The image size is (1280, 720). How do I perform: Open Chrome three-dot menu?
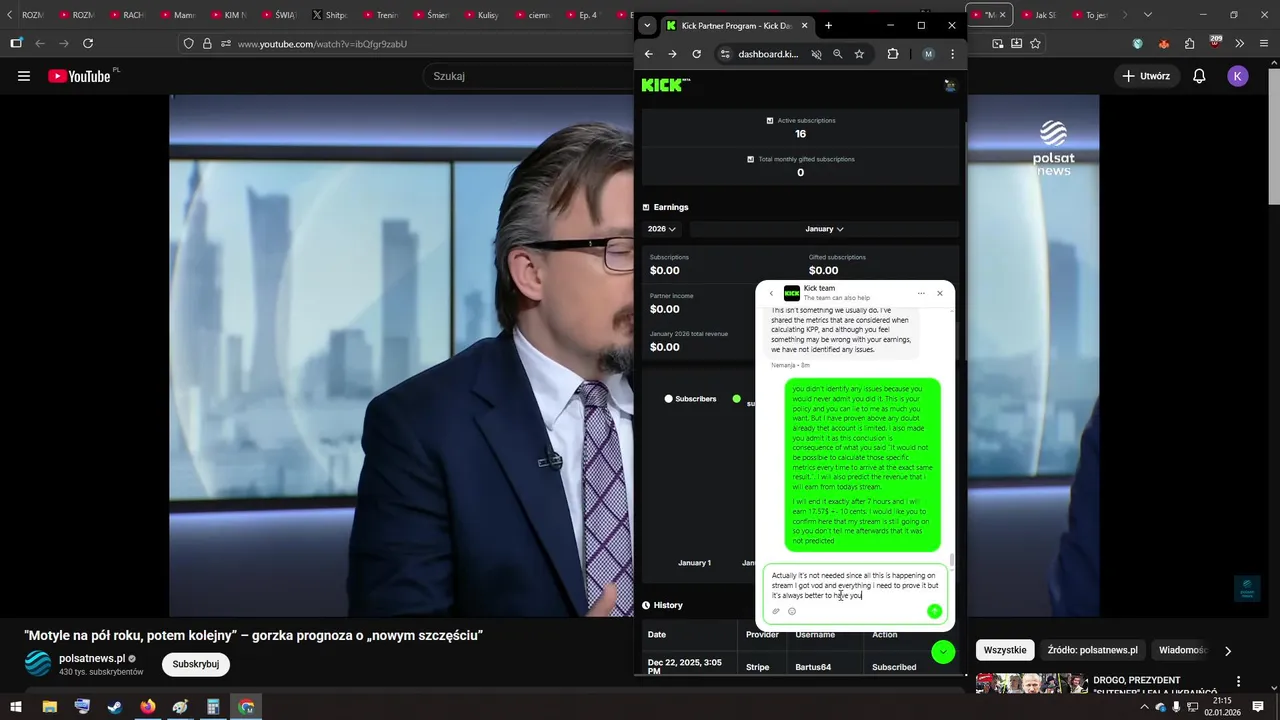point(952,54)
